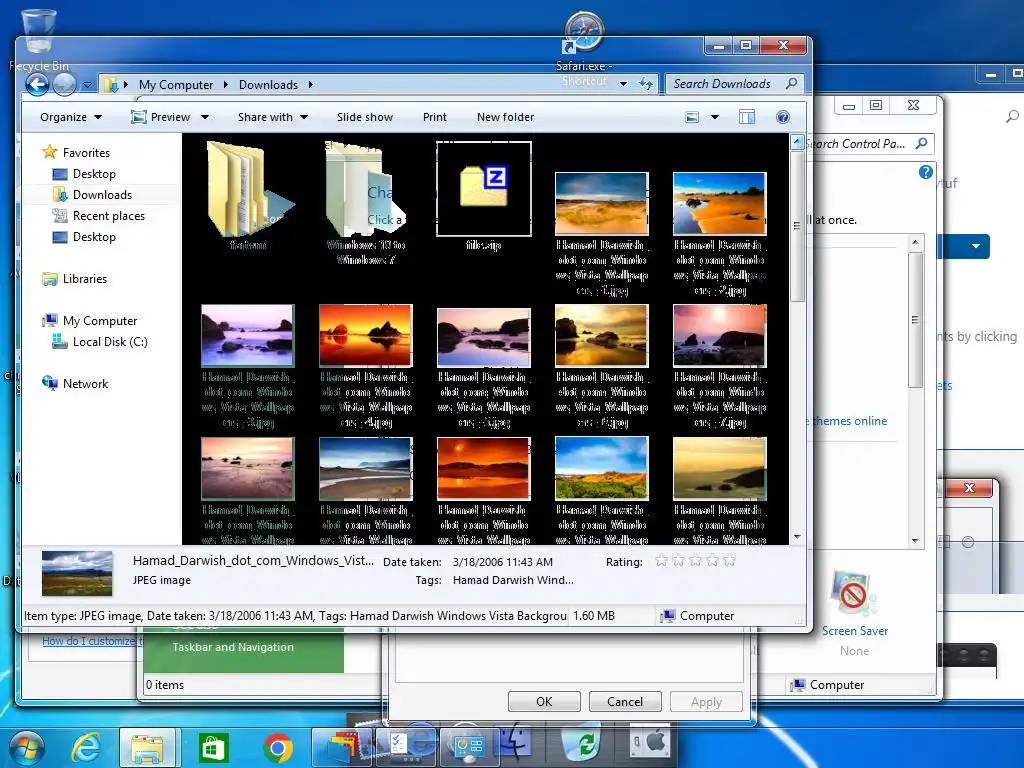Click Cancel in the background dialog

pos(625,701)
